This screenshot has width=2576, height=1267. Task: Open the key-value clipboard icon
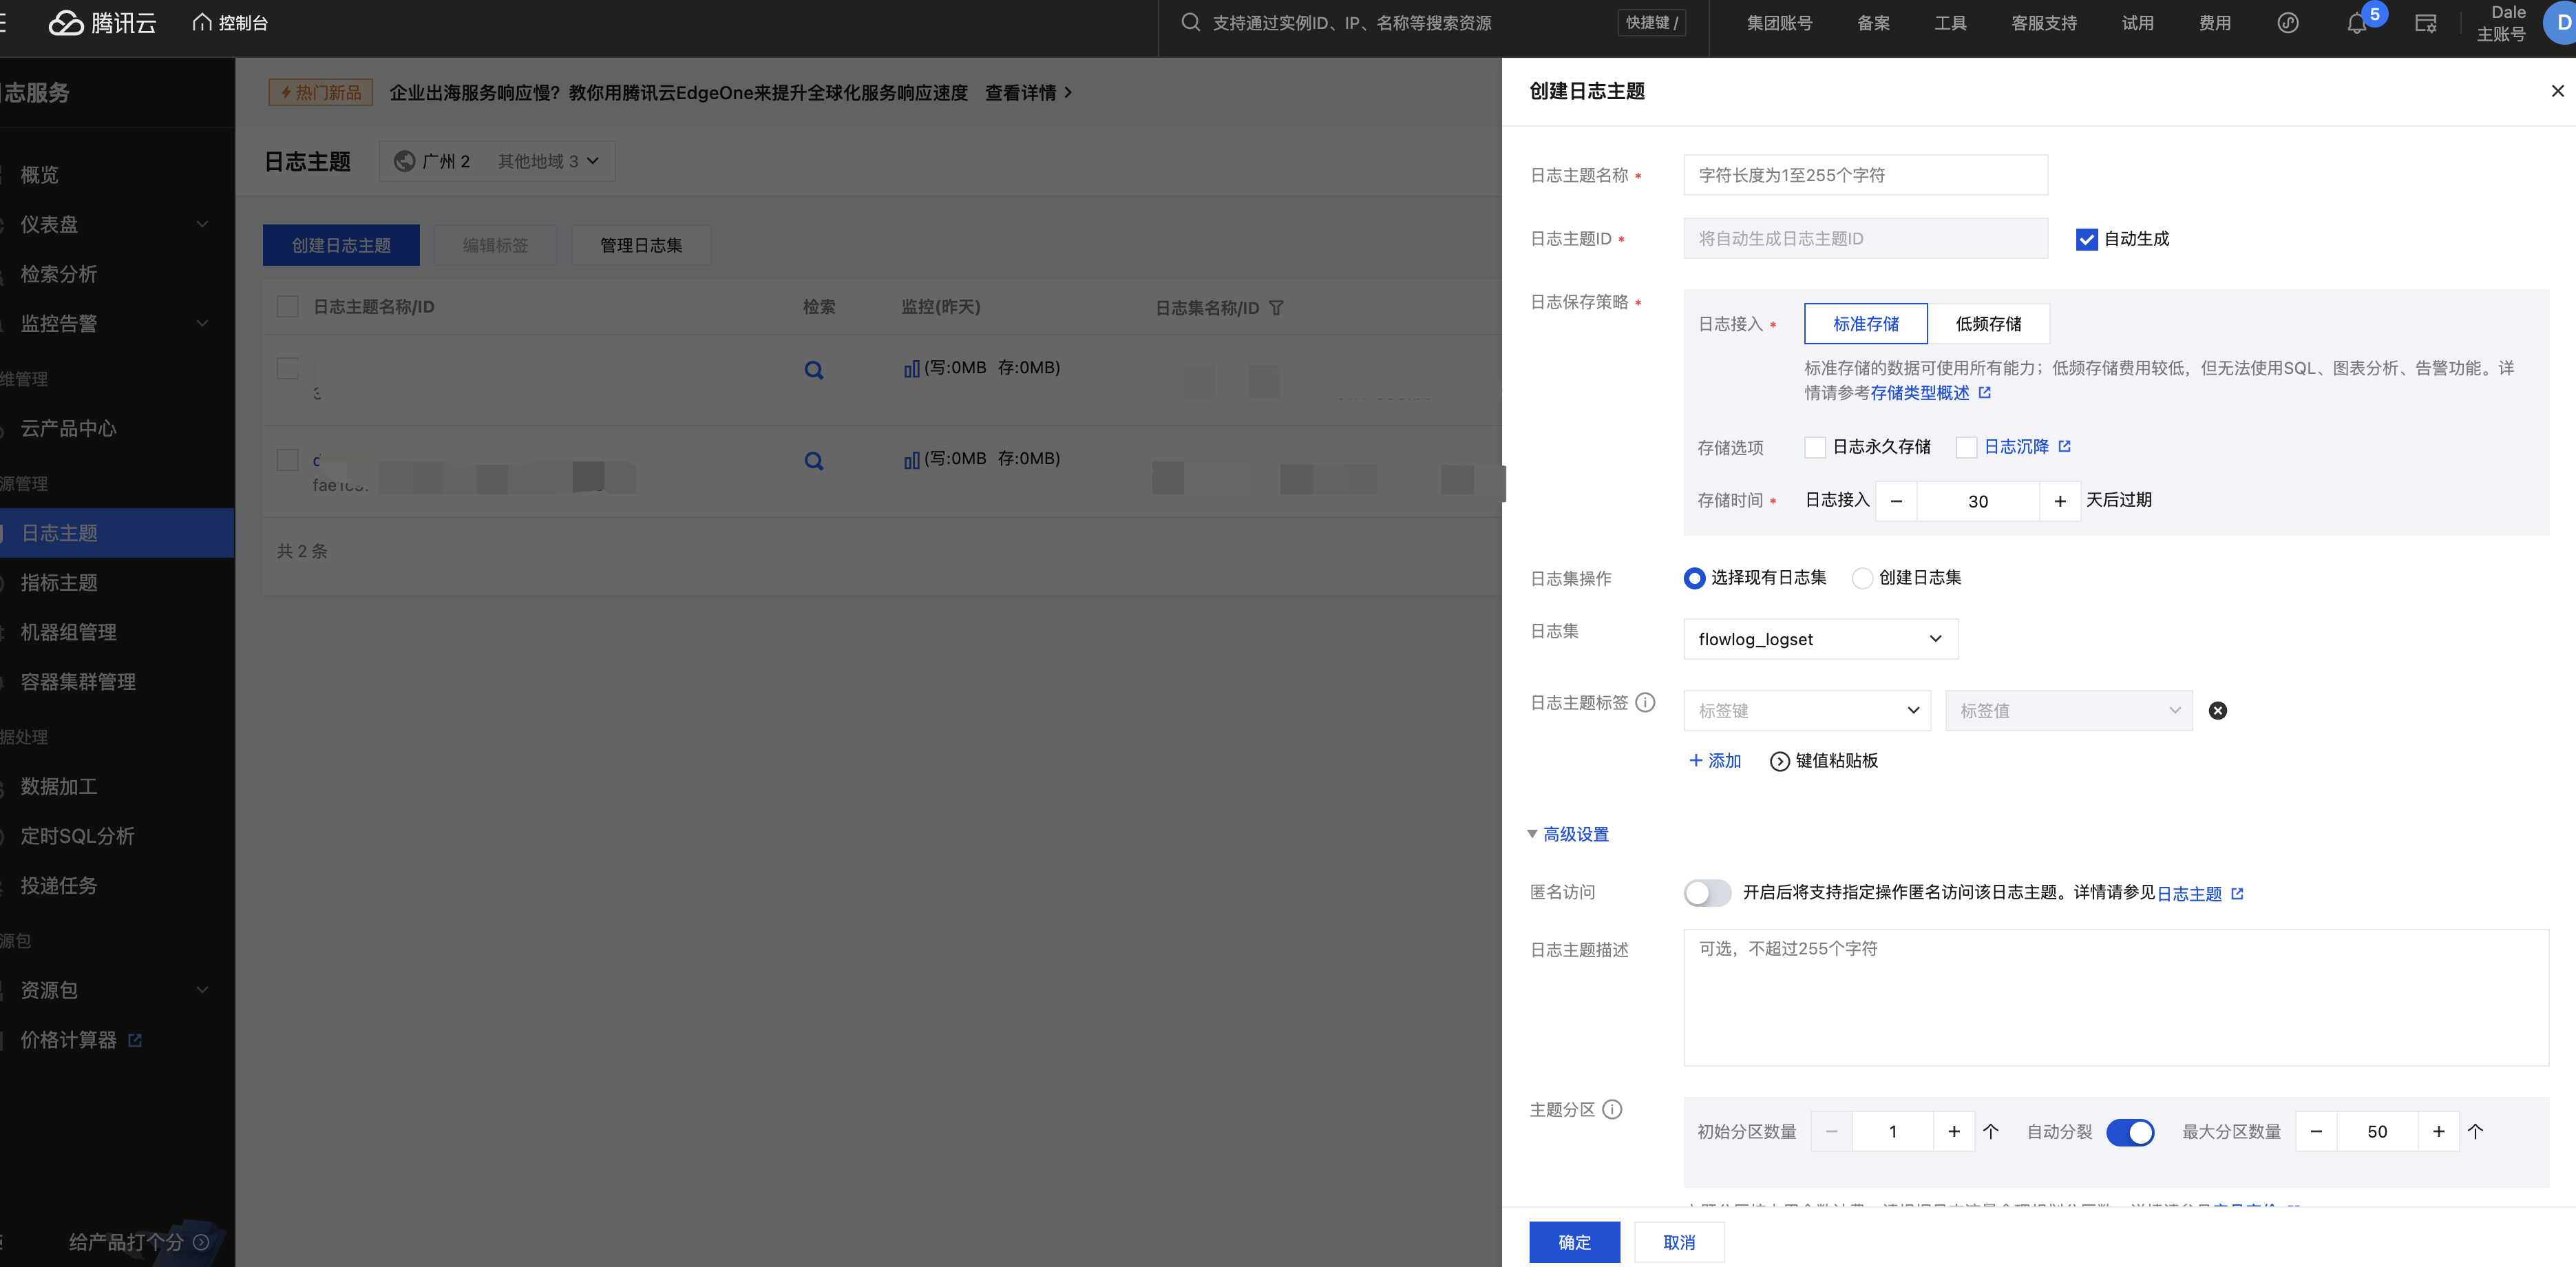[1779, 762]
